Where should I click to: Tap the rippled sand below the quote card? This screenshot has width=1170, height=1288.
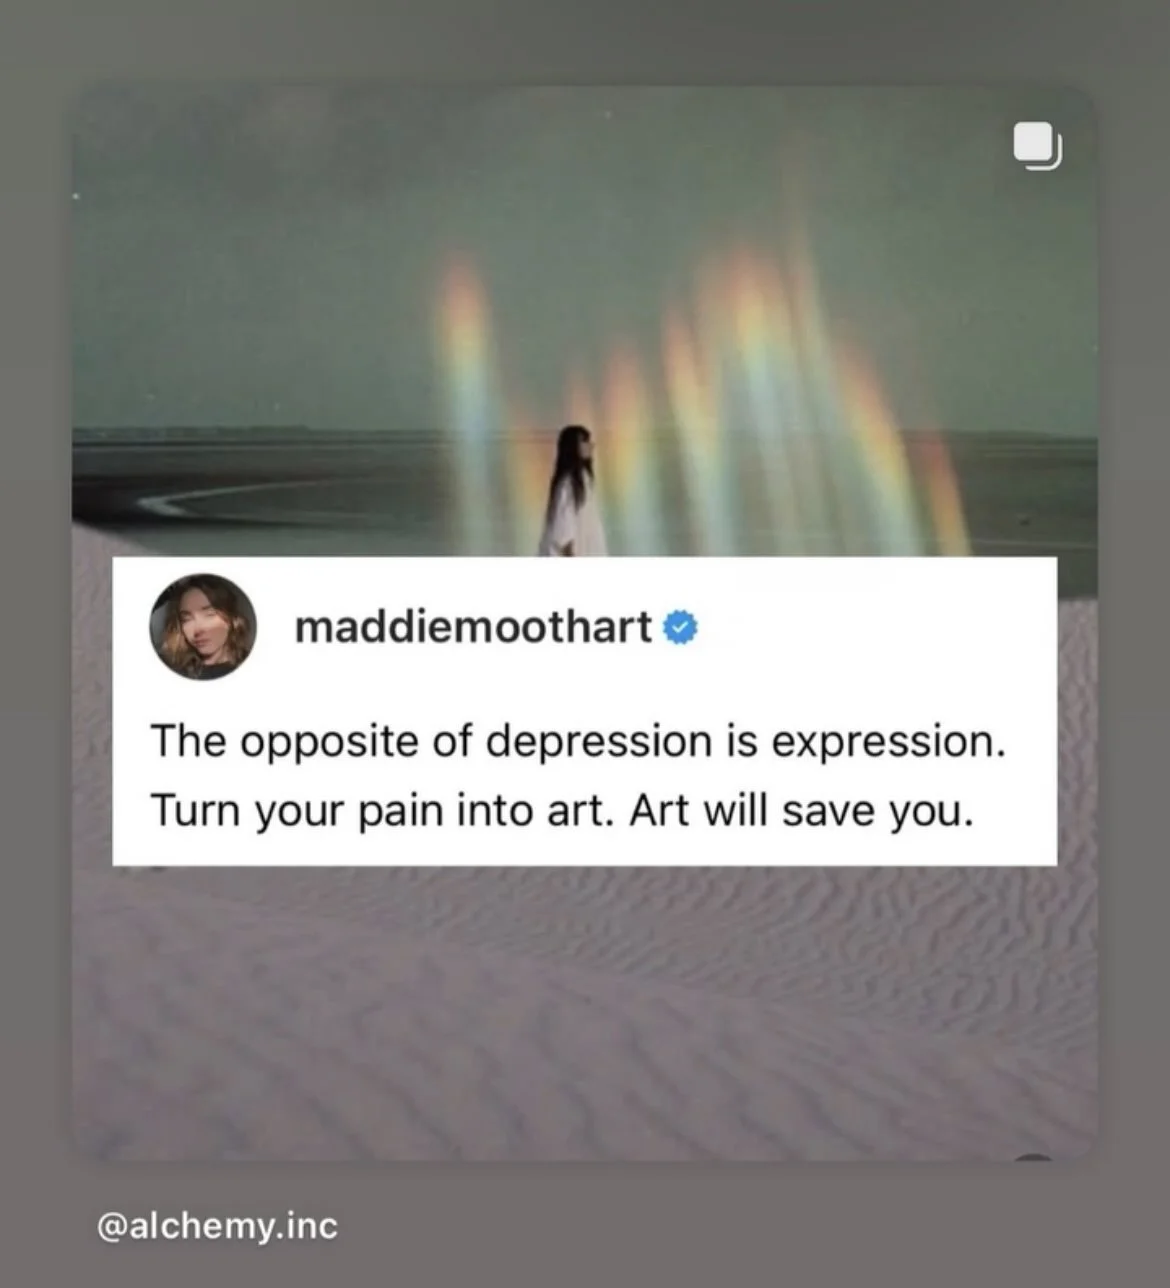pyautogui.click(x=585, y=1010)
